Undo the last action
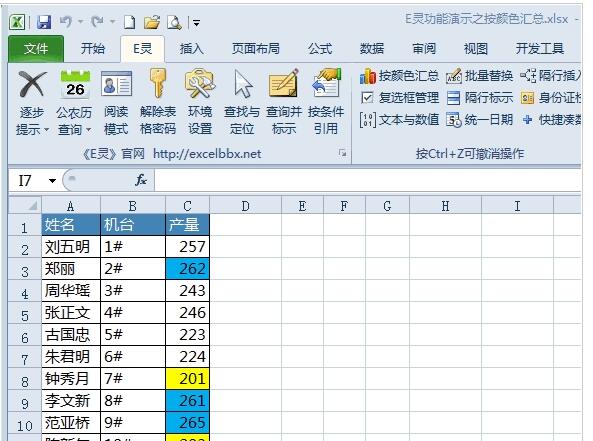Viewport: 593px width, 441px height. [x=66, y=22]
